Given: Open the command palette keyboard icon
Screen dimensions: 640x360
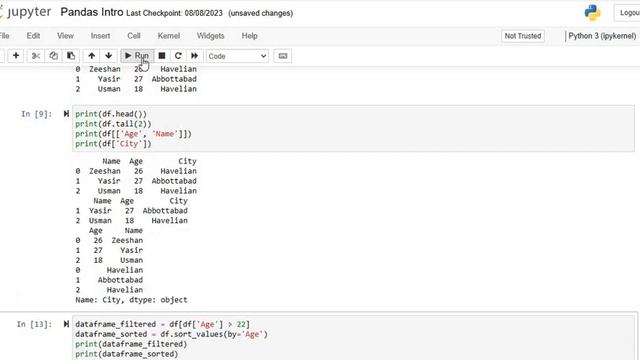Looking at the screenshot, I should click(x=282, y=56).
